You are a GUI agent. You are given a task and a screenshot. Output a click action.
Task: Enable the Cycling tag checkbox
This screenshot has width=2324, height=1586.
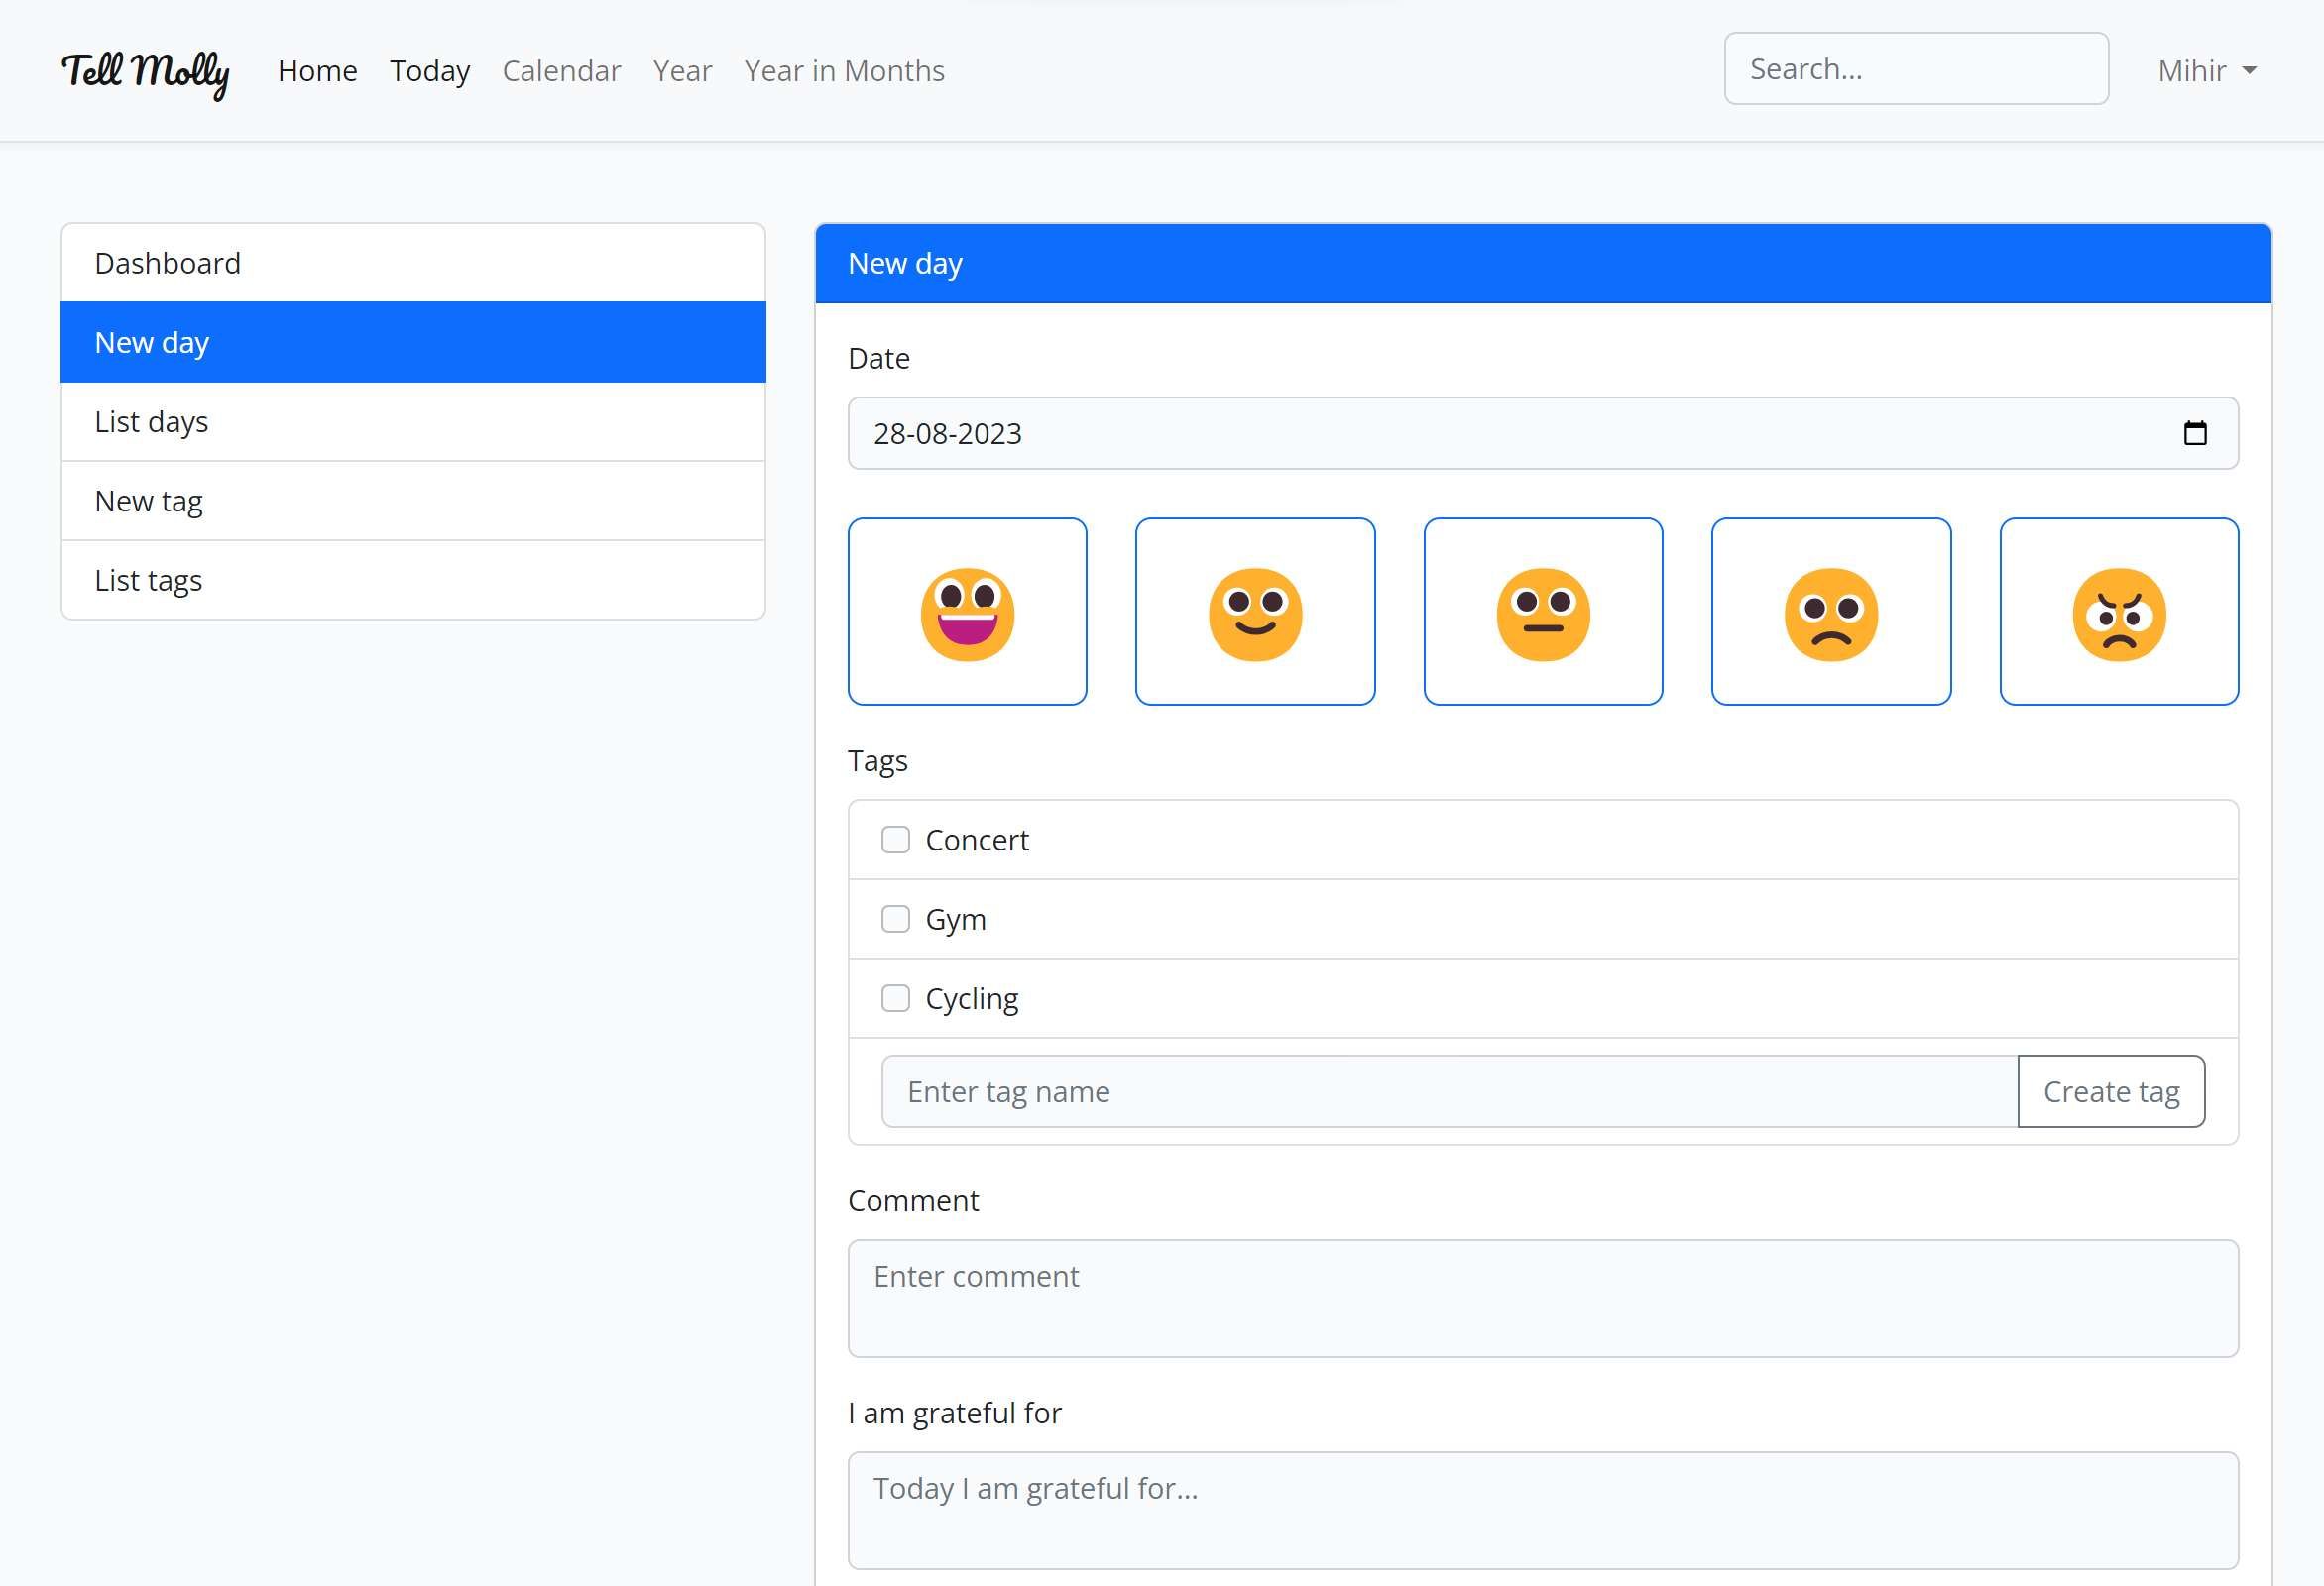point(895,998)
